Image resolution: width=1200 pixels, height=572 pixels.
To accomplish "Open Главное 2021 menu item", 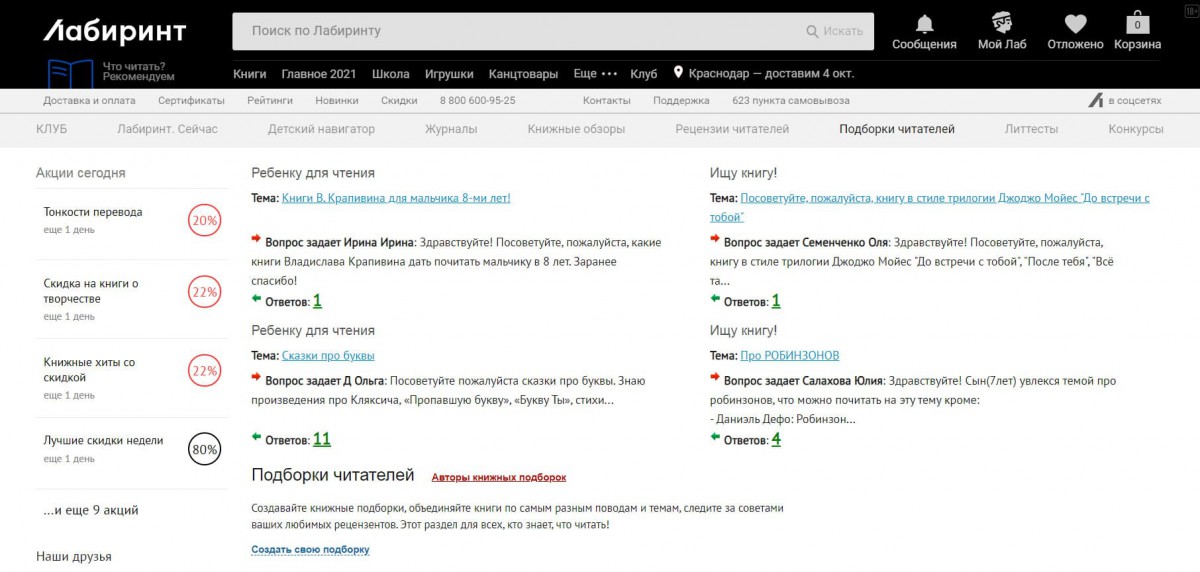I will point(319,74).
